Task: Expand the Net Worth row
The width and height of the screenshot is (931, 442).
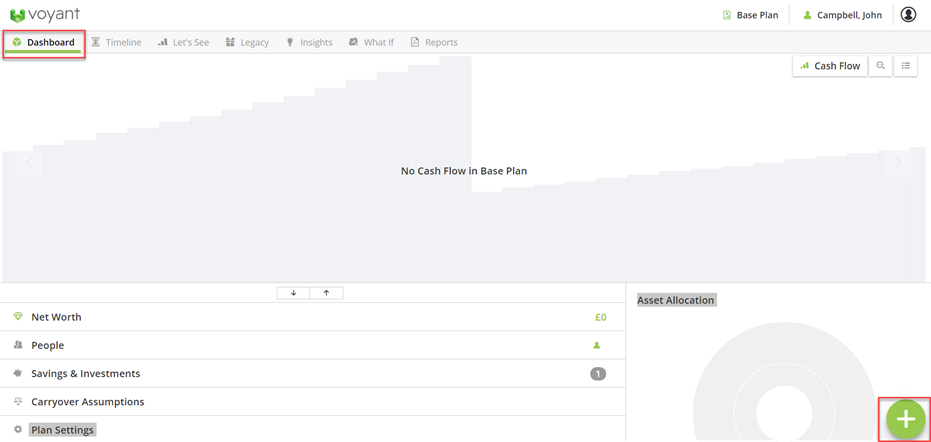Action: point(312,317)
